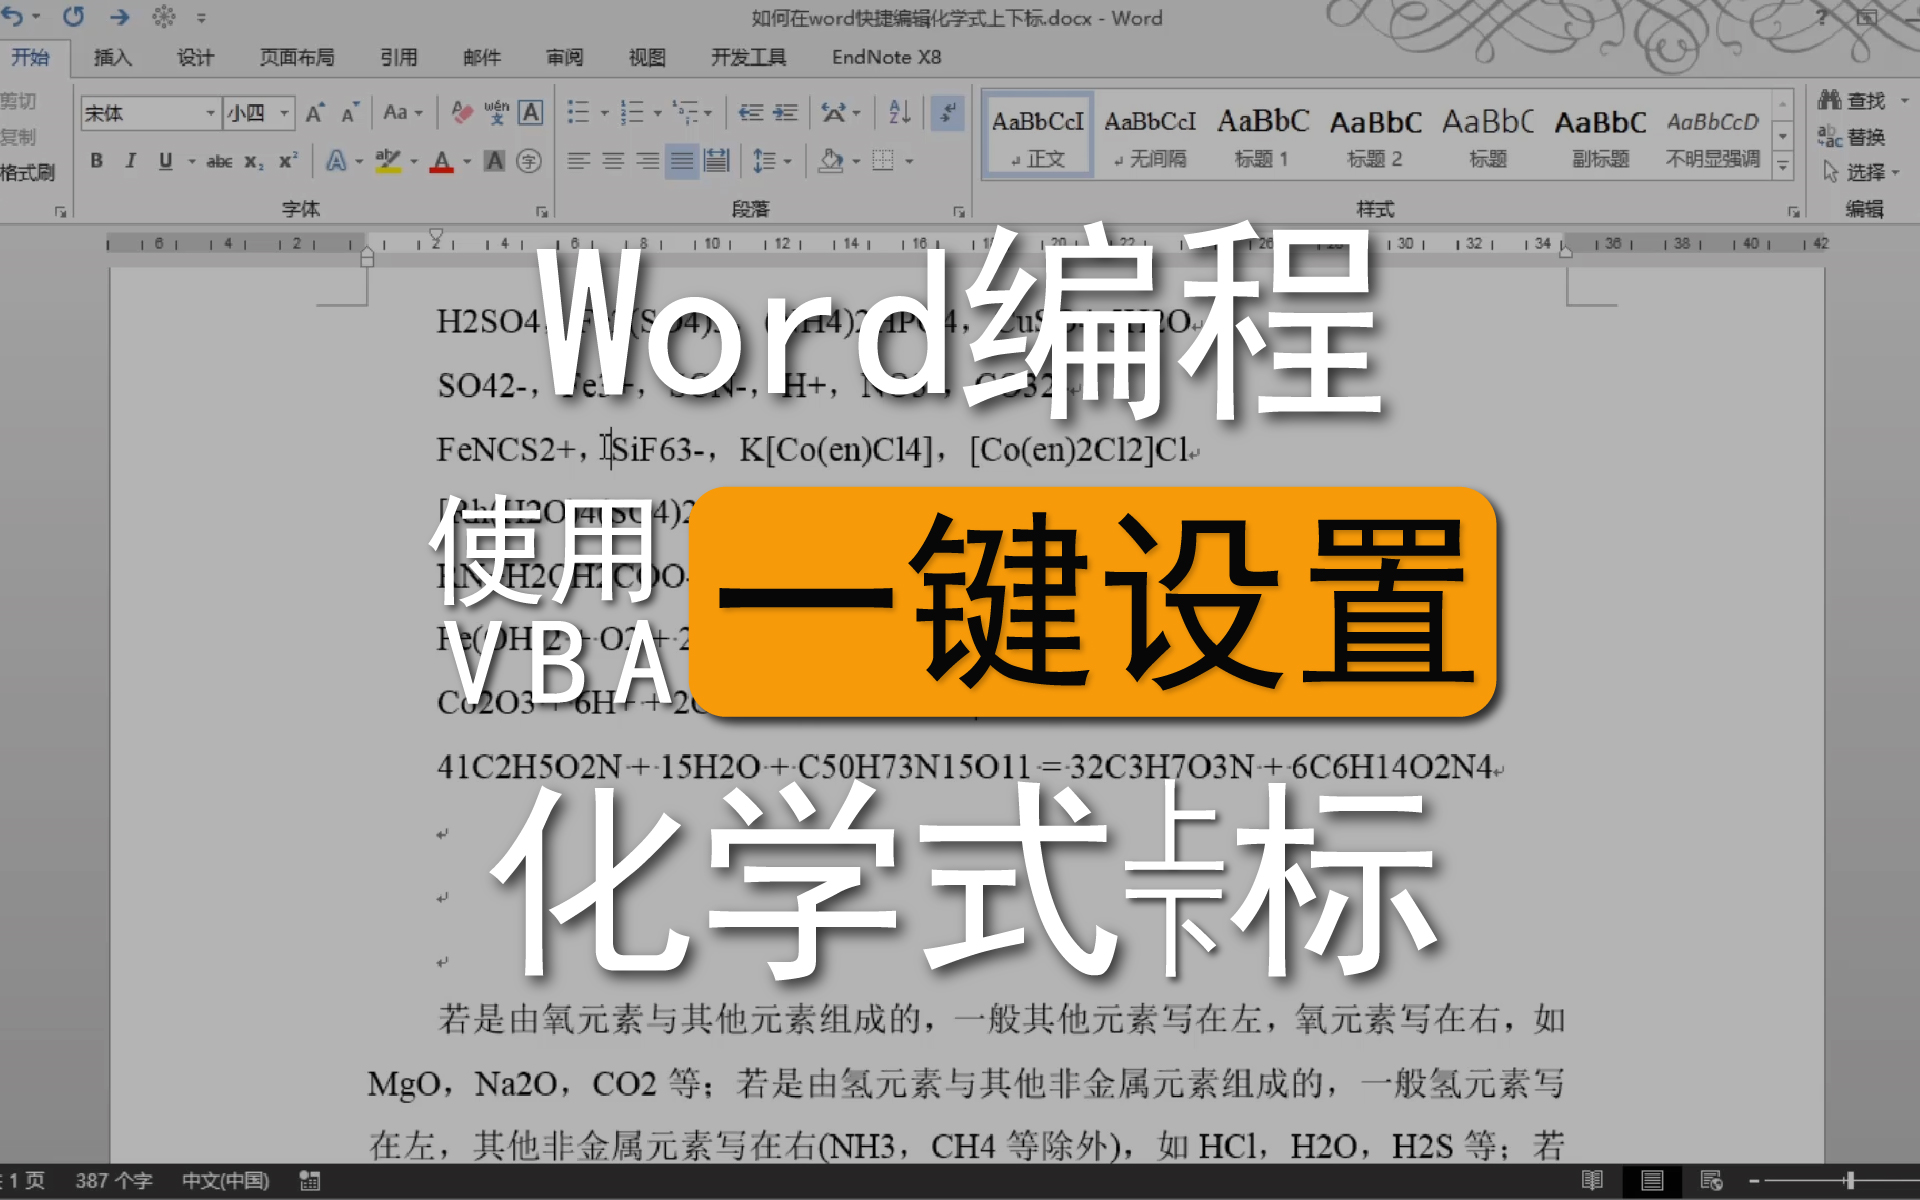The width and height of the screenshot is (1920, 1200).
Task: Increase the paragraph indent
Action: 786,112
